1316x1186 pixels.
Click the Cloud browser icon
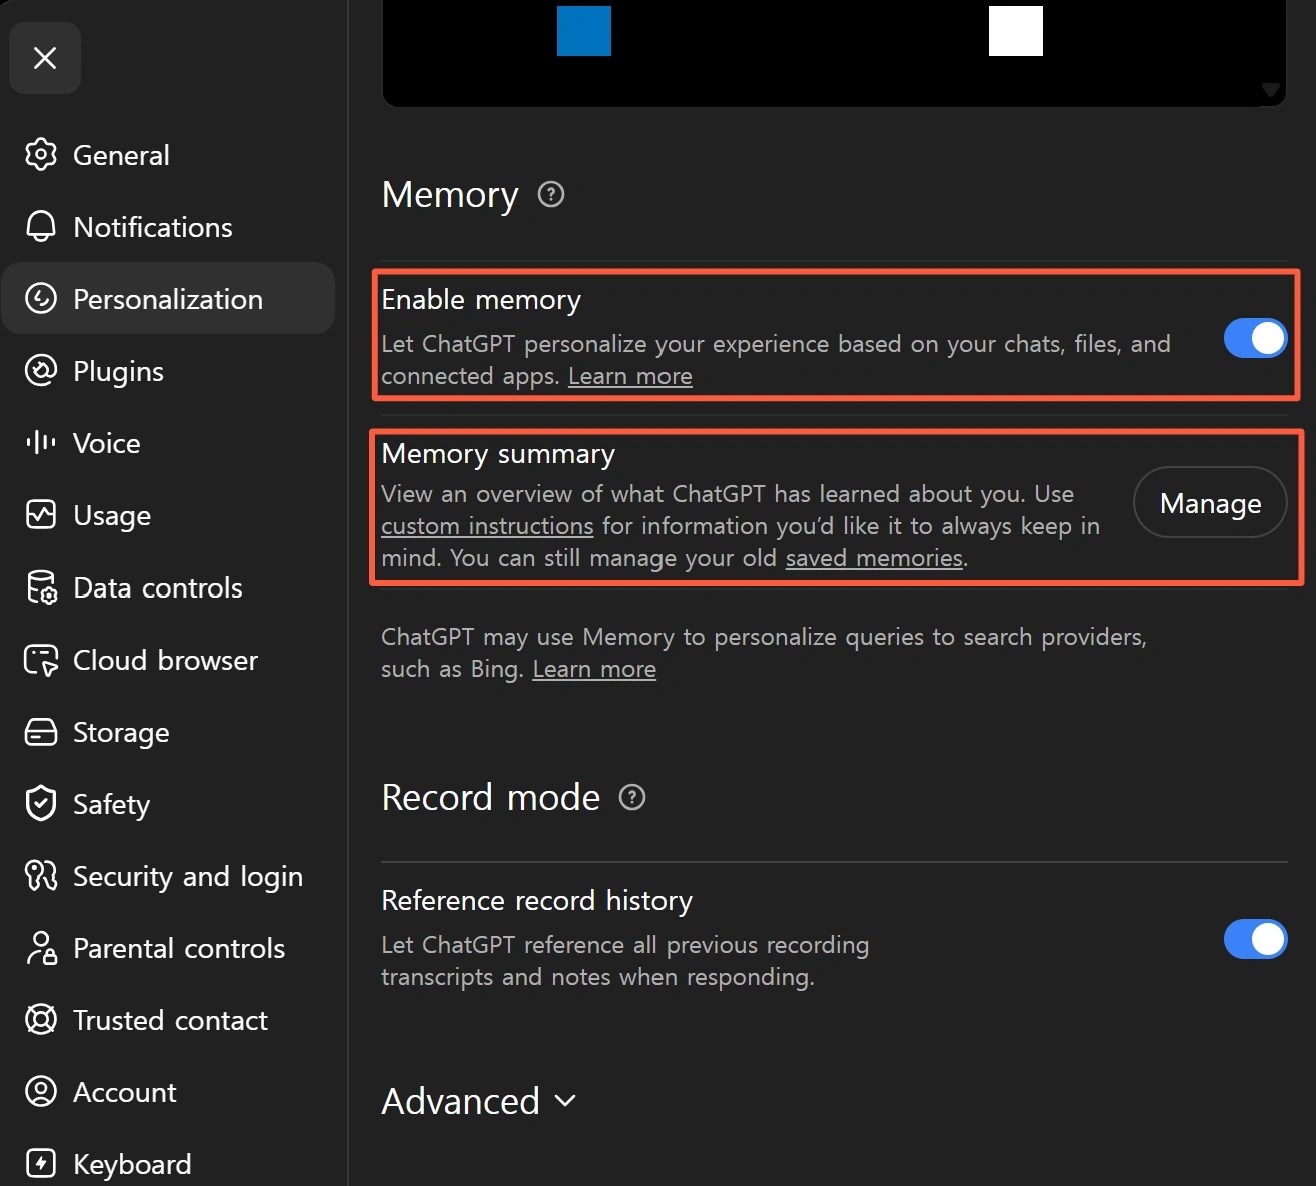coord(41,660)
